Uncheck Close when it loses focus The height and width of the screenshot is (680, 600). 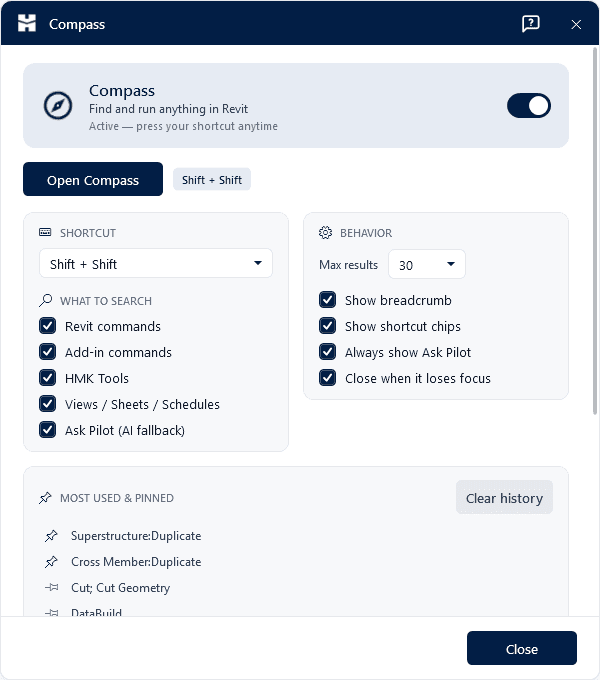click(327, 378)
